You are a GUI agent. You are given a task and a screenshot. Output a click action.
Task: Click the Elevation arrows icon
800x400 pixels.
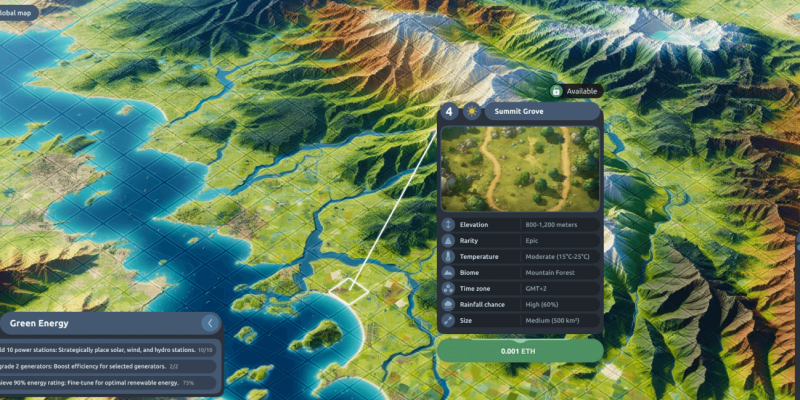point(447,224)
